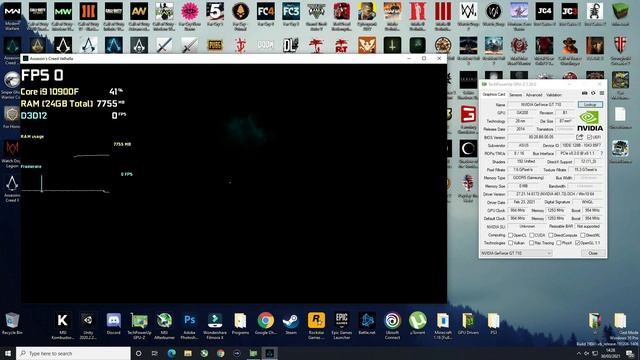
Task: Open MSI Afterburner shortcut
Action: [x=164, y=321]
